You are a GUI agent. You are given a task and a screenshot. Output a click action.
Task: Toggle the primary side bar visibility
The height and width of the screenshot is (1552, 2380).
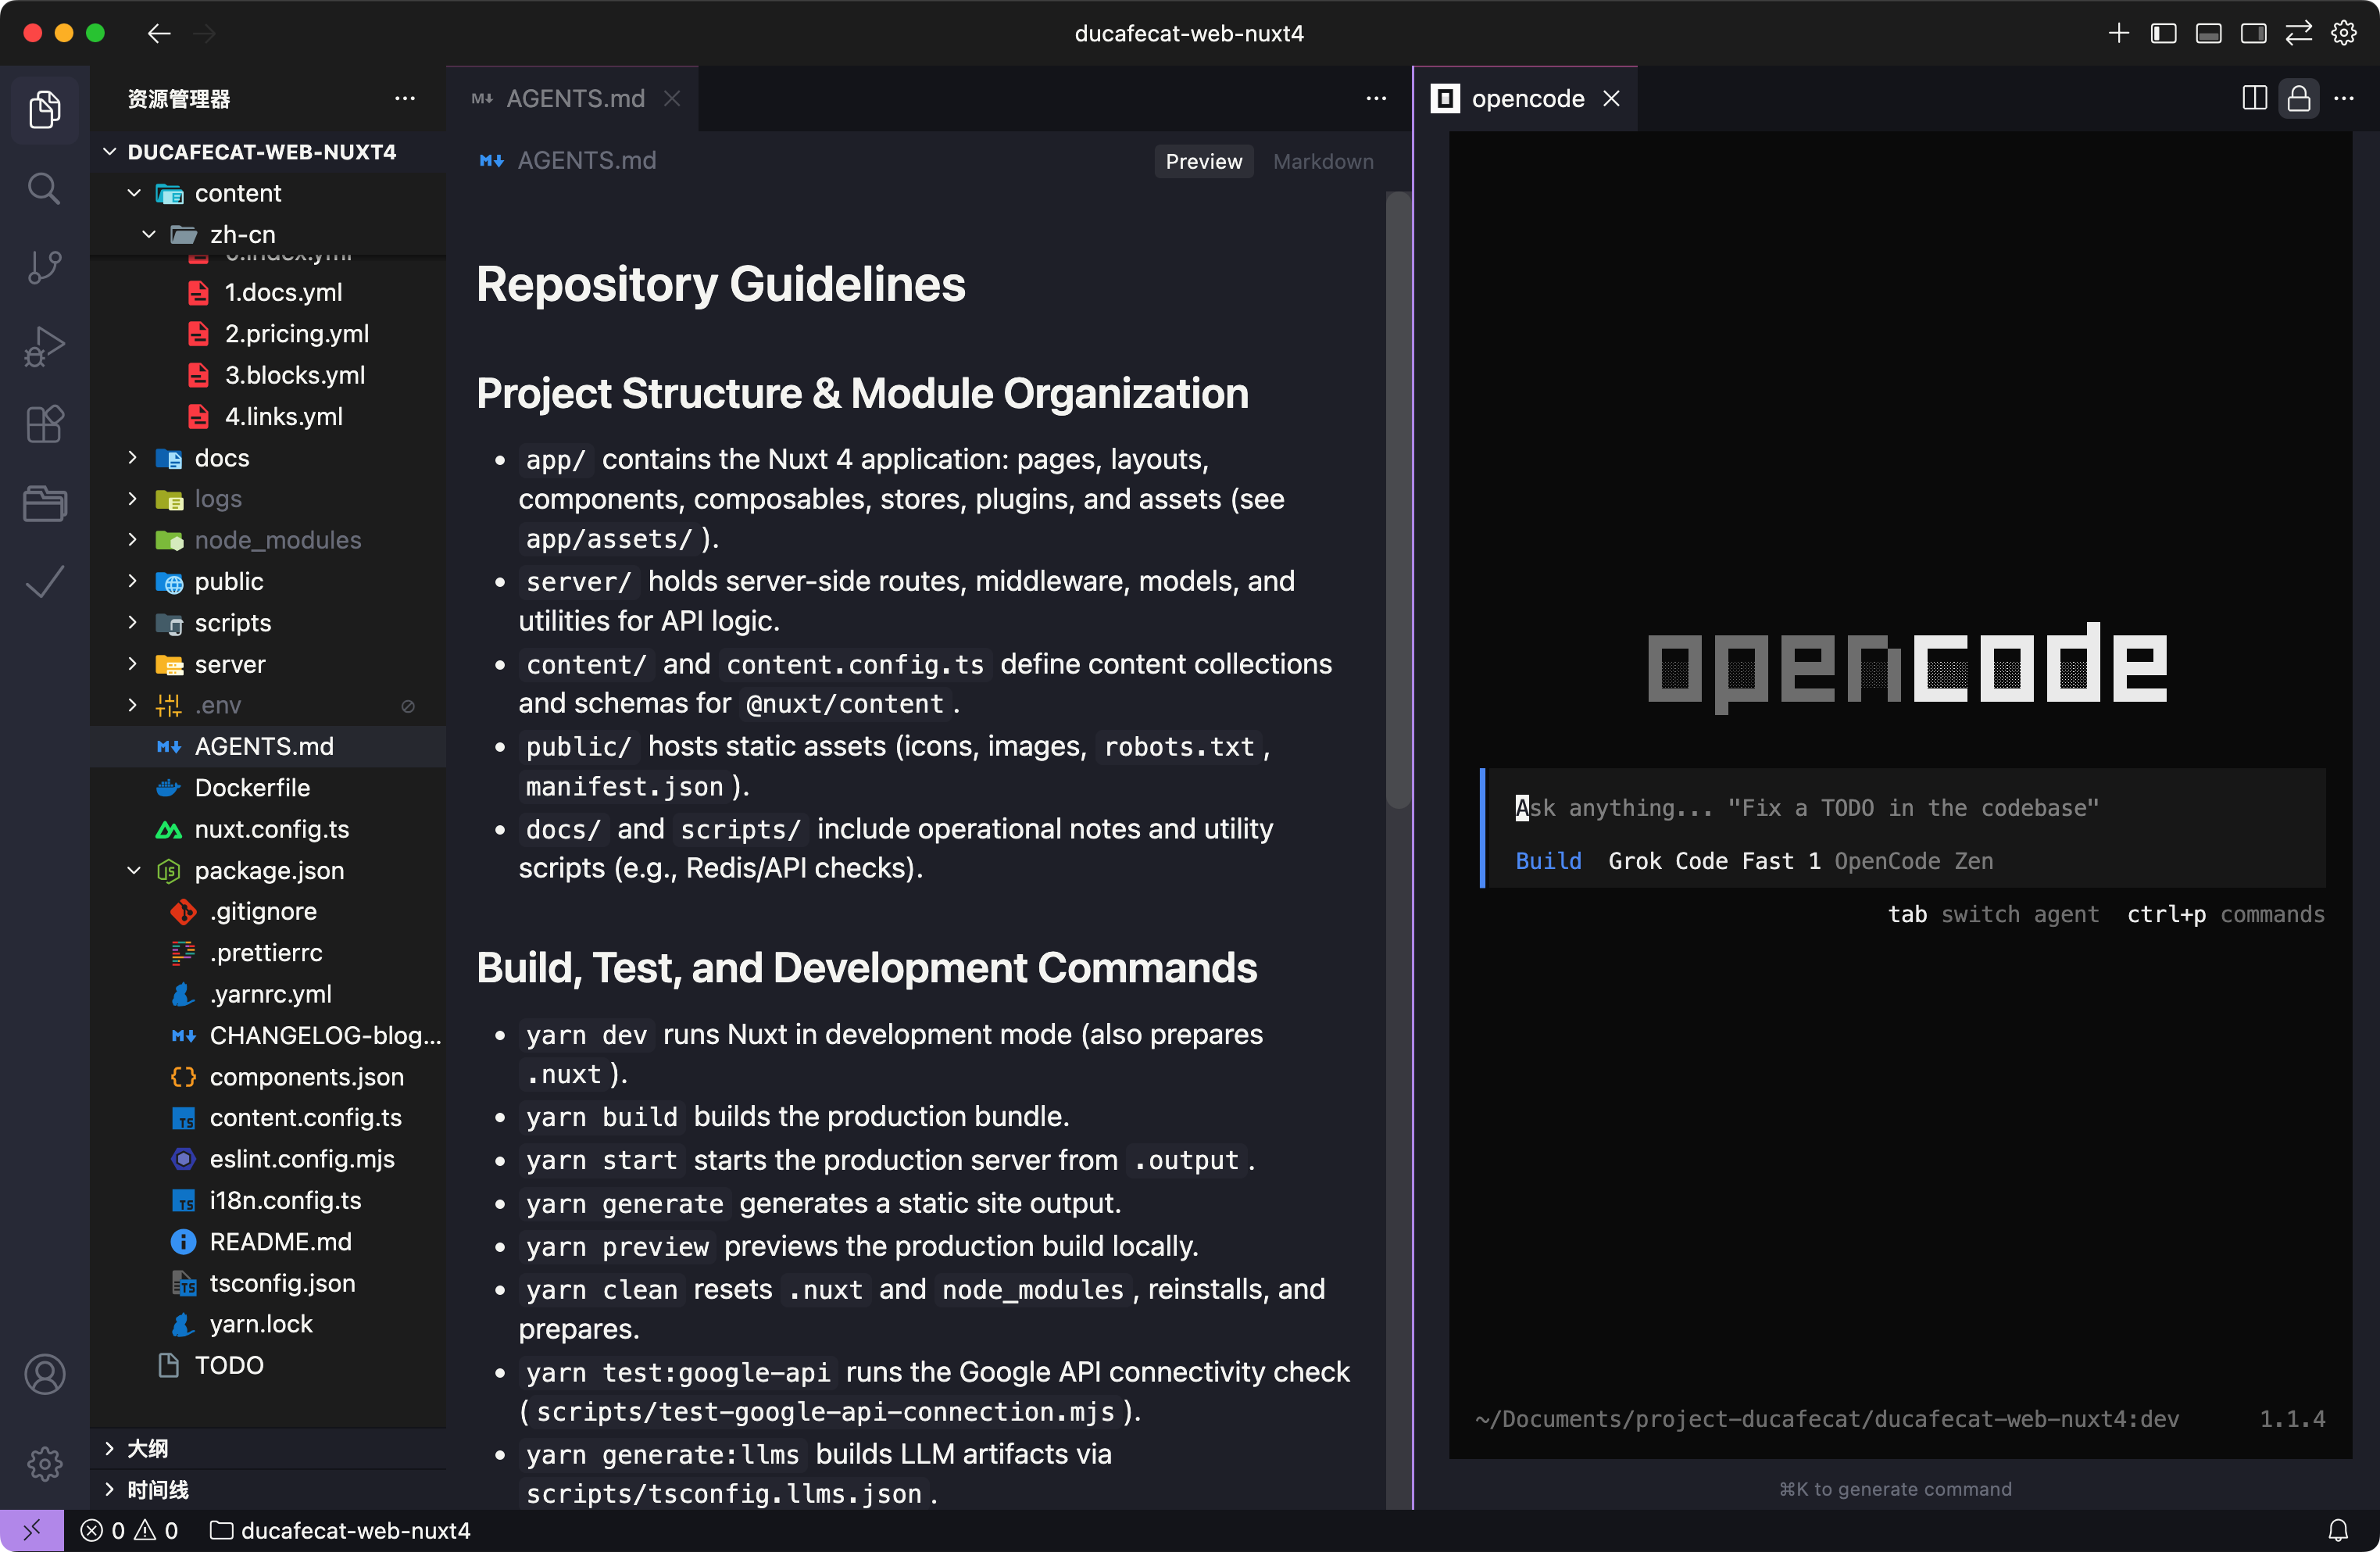(x=2163, y=33)
